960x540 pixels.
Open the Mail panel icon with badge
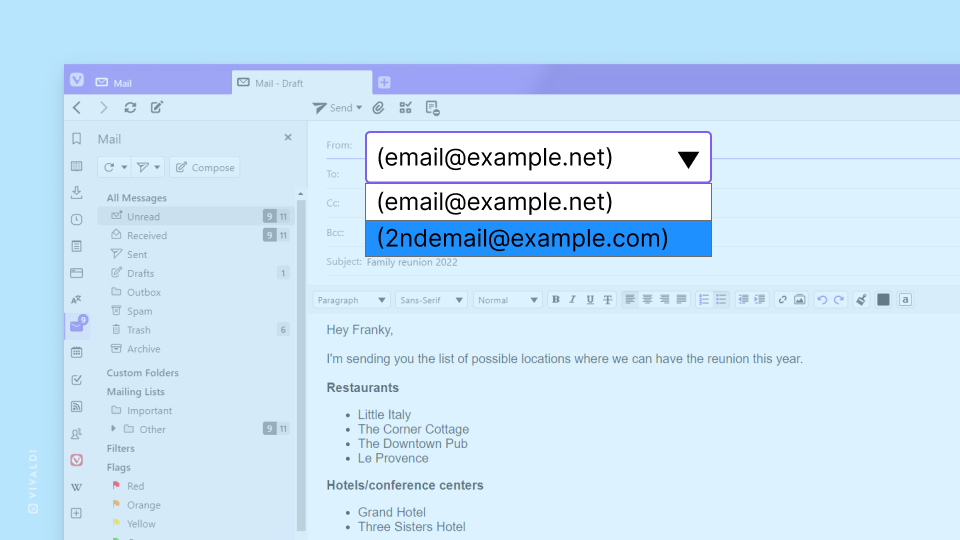click(77, 325)
